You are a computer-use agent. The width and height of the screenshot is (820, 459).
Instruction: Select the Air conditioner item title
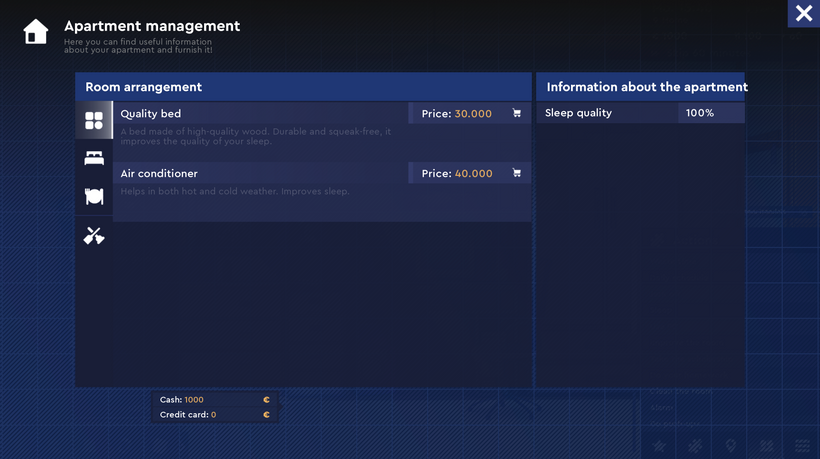159,174
